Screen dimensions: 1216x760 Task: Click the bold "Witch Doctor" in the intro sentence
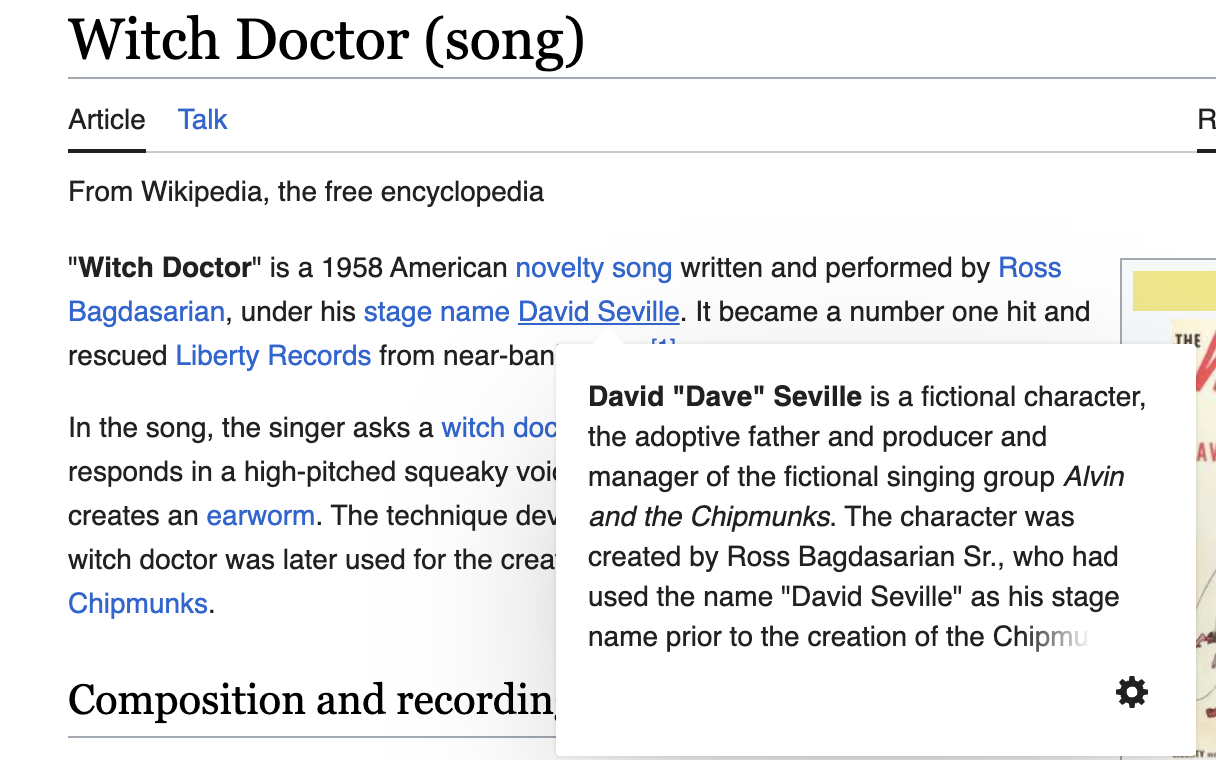point(165,268)
